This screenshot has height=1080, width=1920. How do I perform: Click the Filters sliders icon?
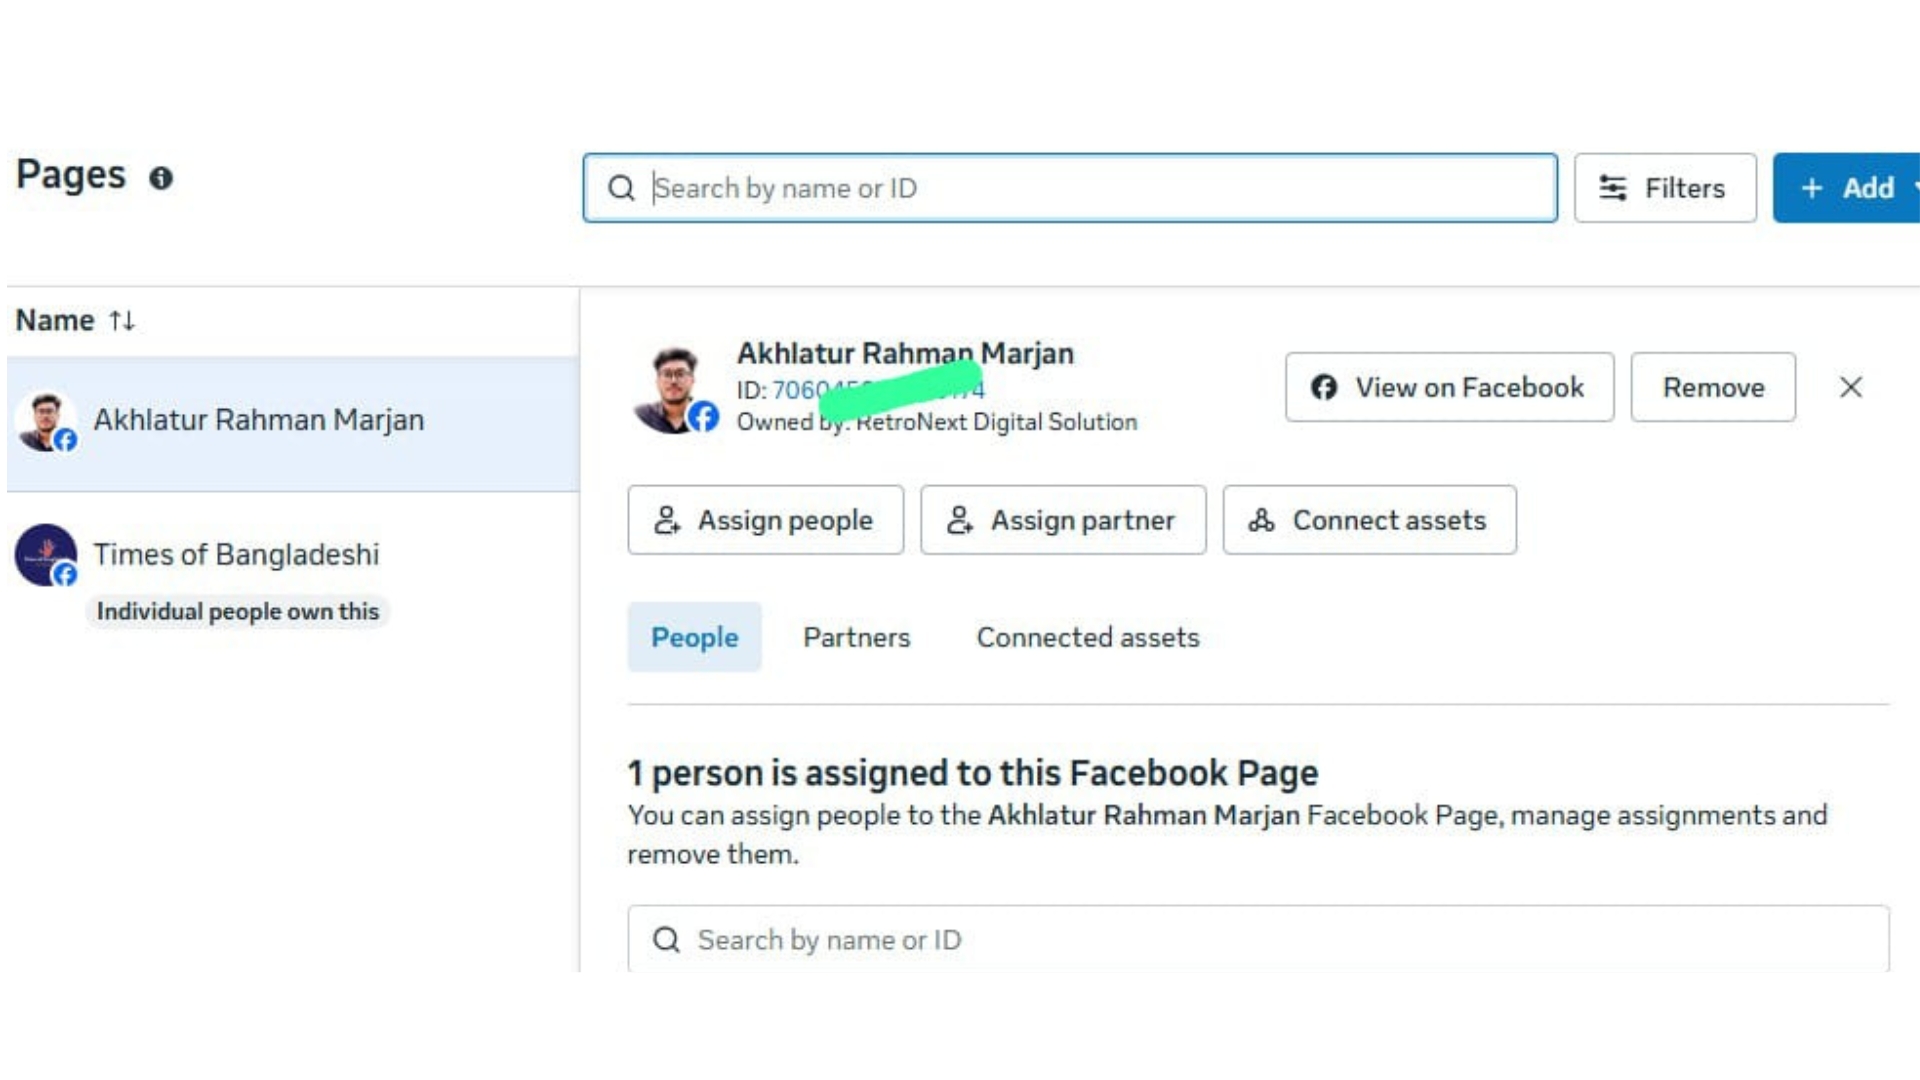(x=1612, y=188)
